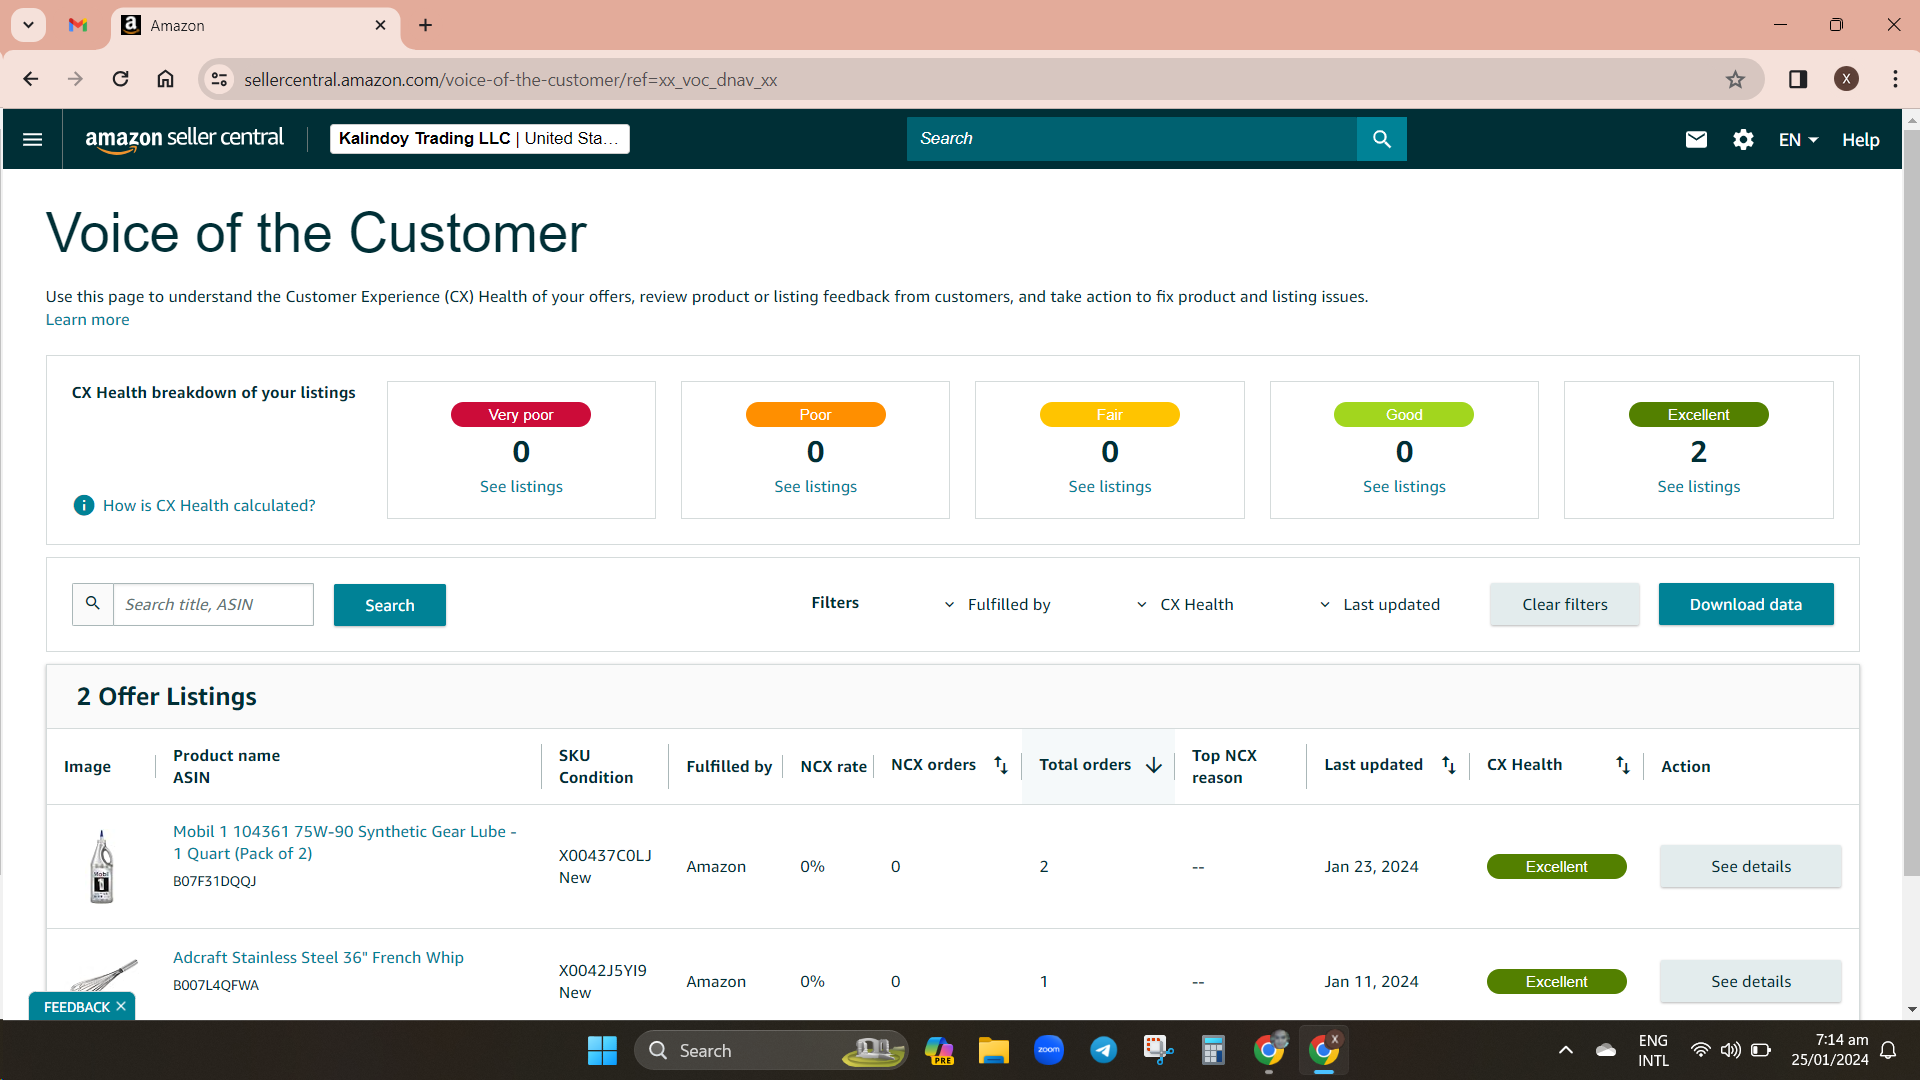The image size is (1920, 1080).
Task: Click the Search title, ASIN field
Action: pos(213,604)
